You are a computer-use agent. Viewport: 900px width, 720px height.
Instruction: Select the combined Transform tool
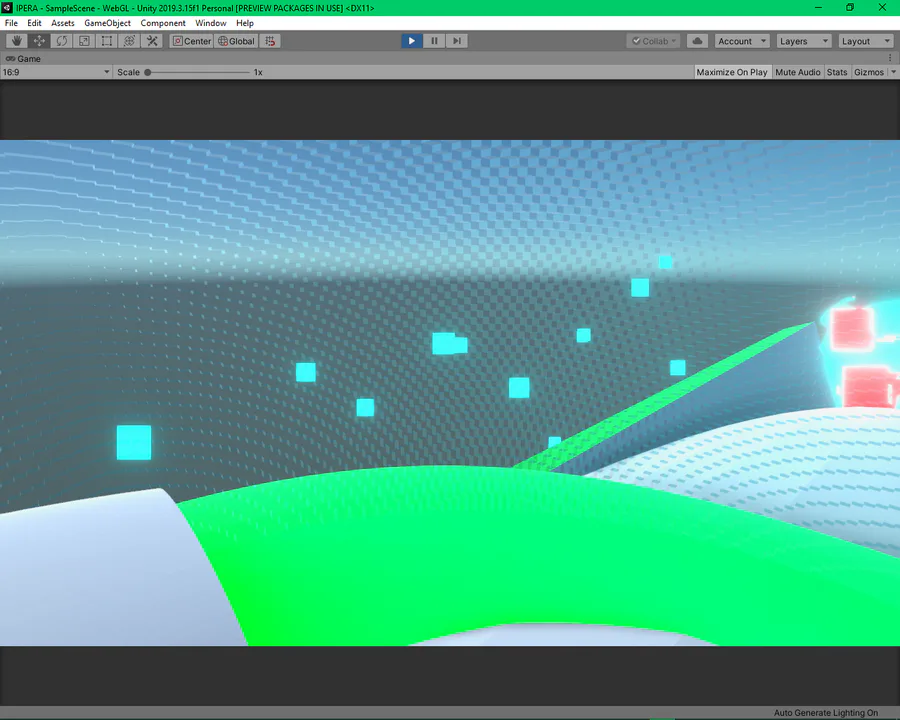[129, 41]
